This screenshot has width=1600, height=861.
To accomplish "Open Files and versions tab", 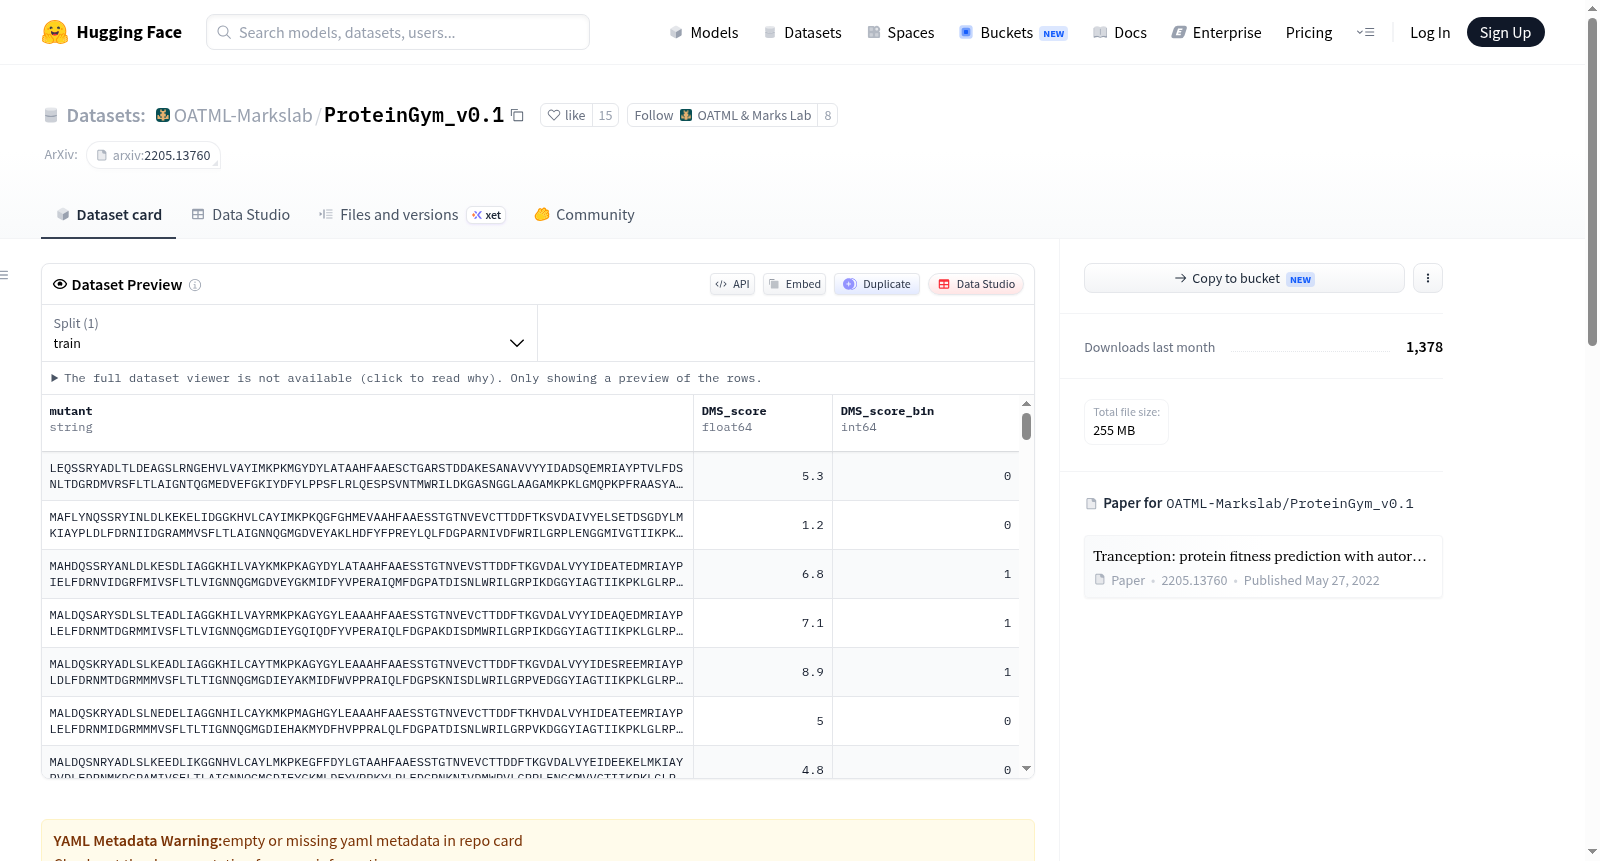I will [x=412, y=214].
